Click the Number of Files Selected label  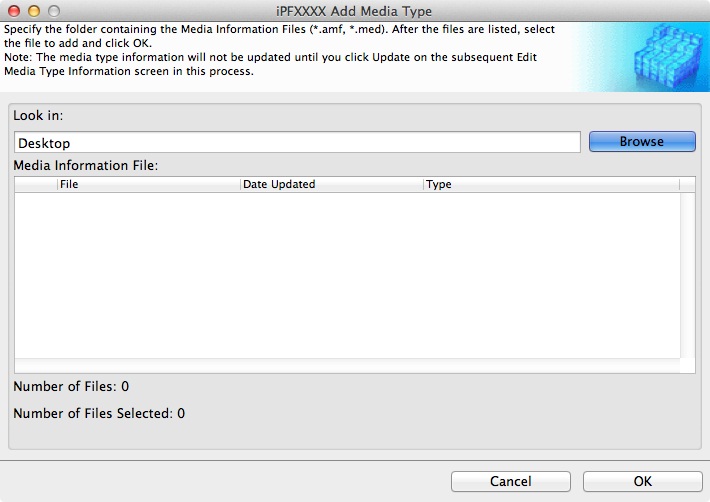click(99, 413)
